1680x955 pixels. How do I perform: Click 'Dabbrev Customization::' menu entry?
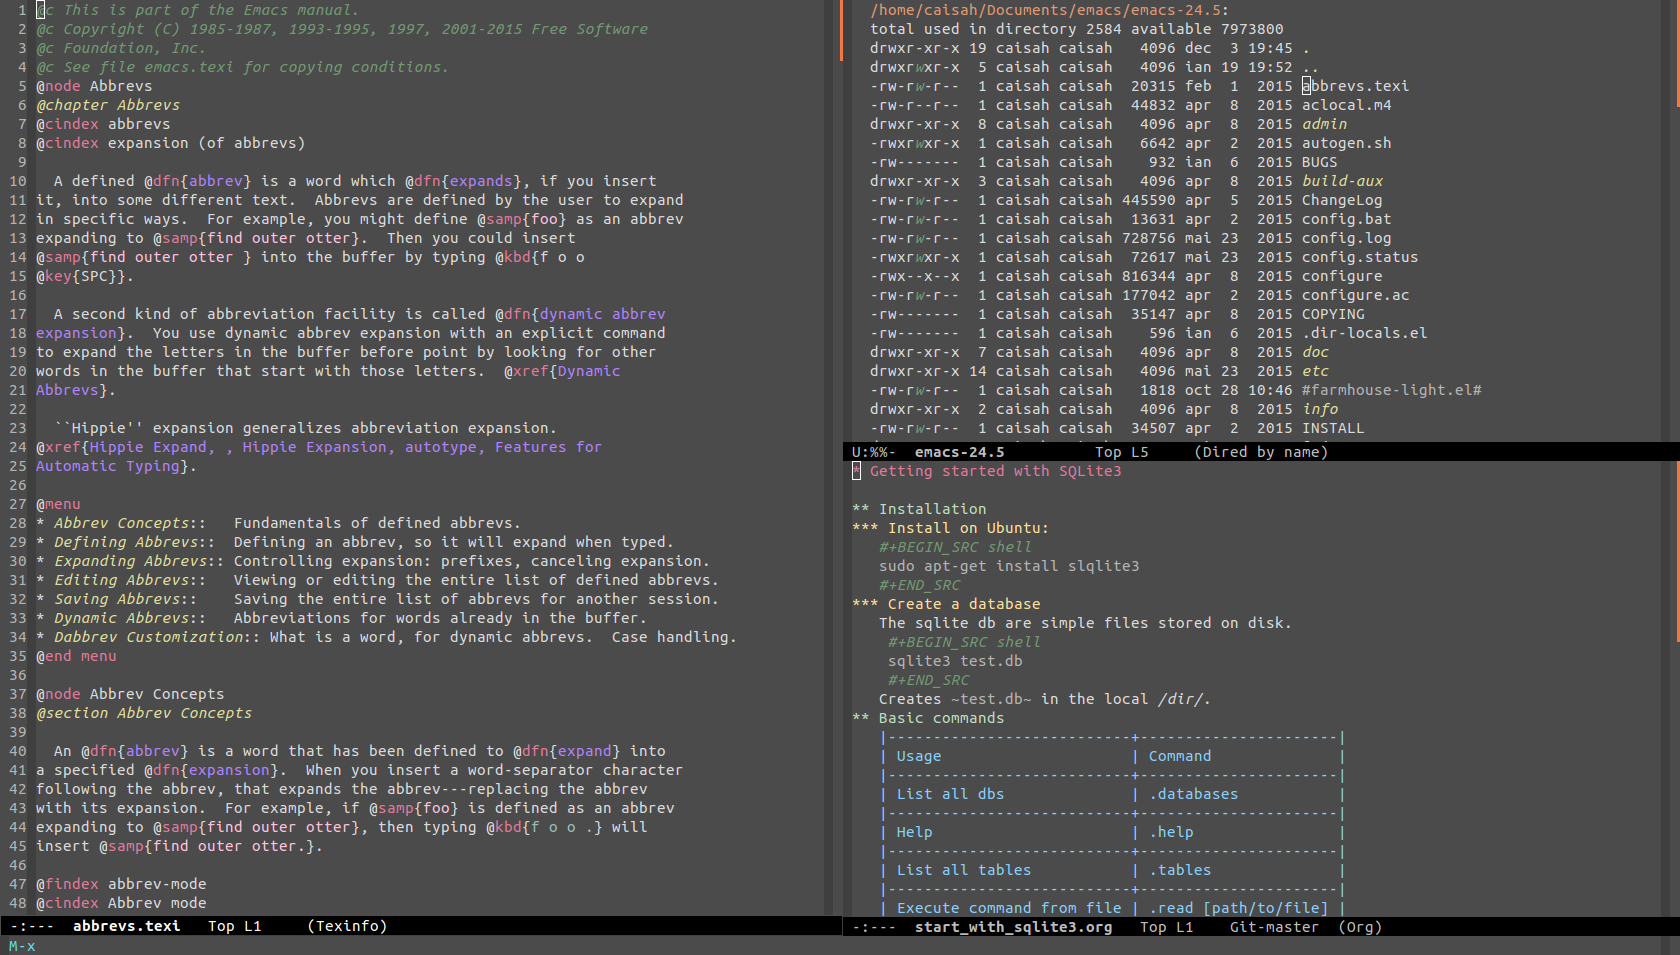point(157,637)
